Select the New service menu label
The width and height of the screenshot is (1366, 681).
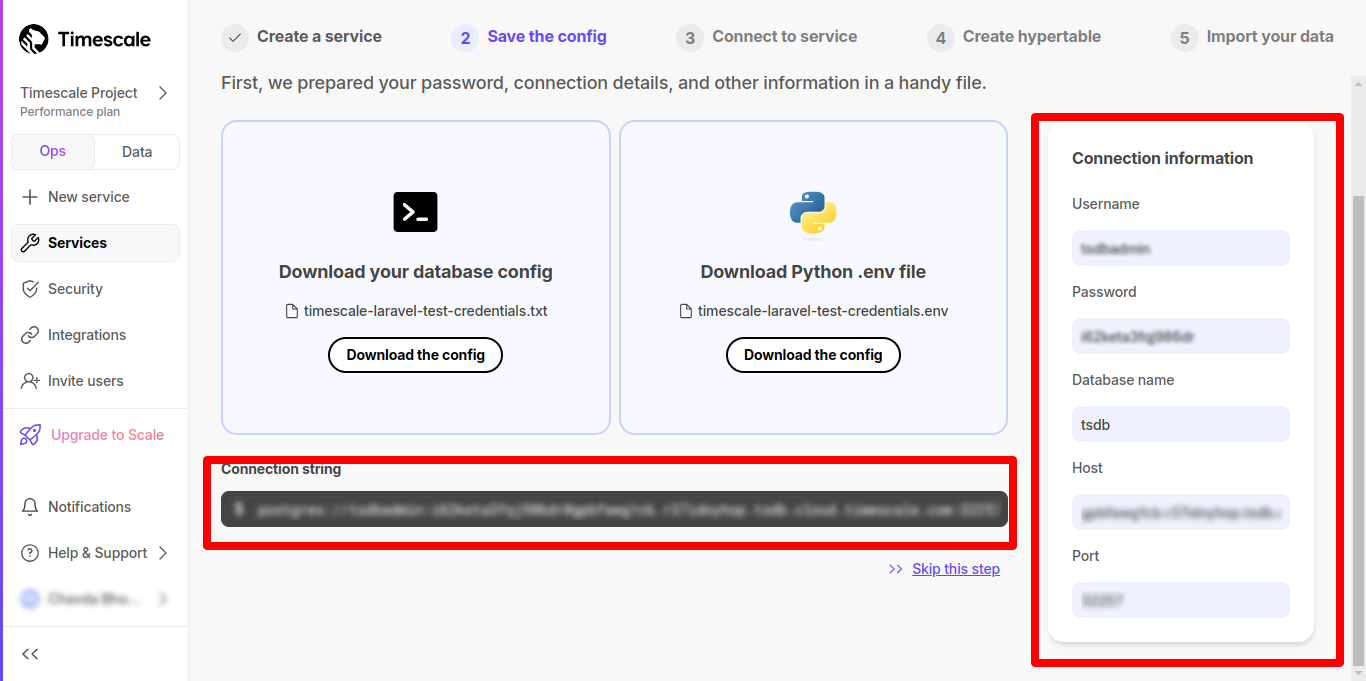click(89, 197)
